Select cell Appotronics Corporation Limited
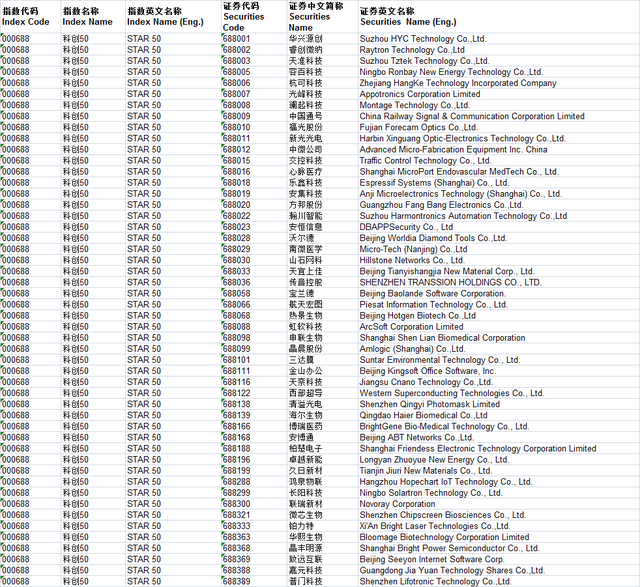 498,94
